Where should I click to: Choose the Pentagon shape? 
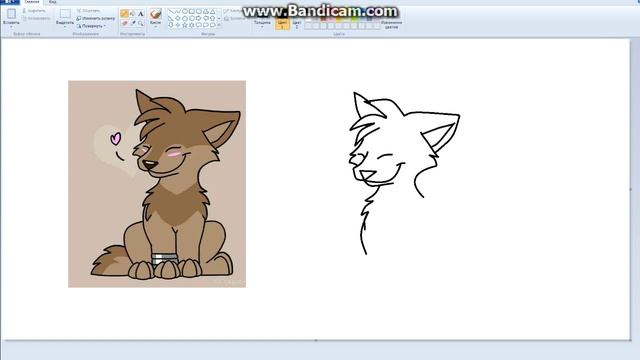tap(184, 18)
